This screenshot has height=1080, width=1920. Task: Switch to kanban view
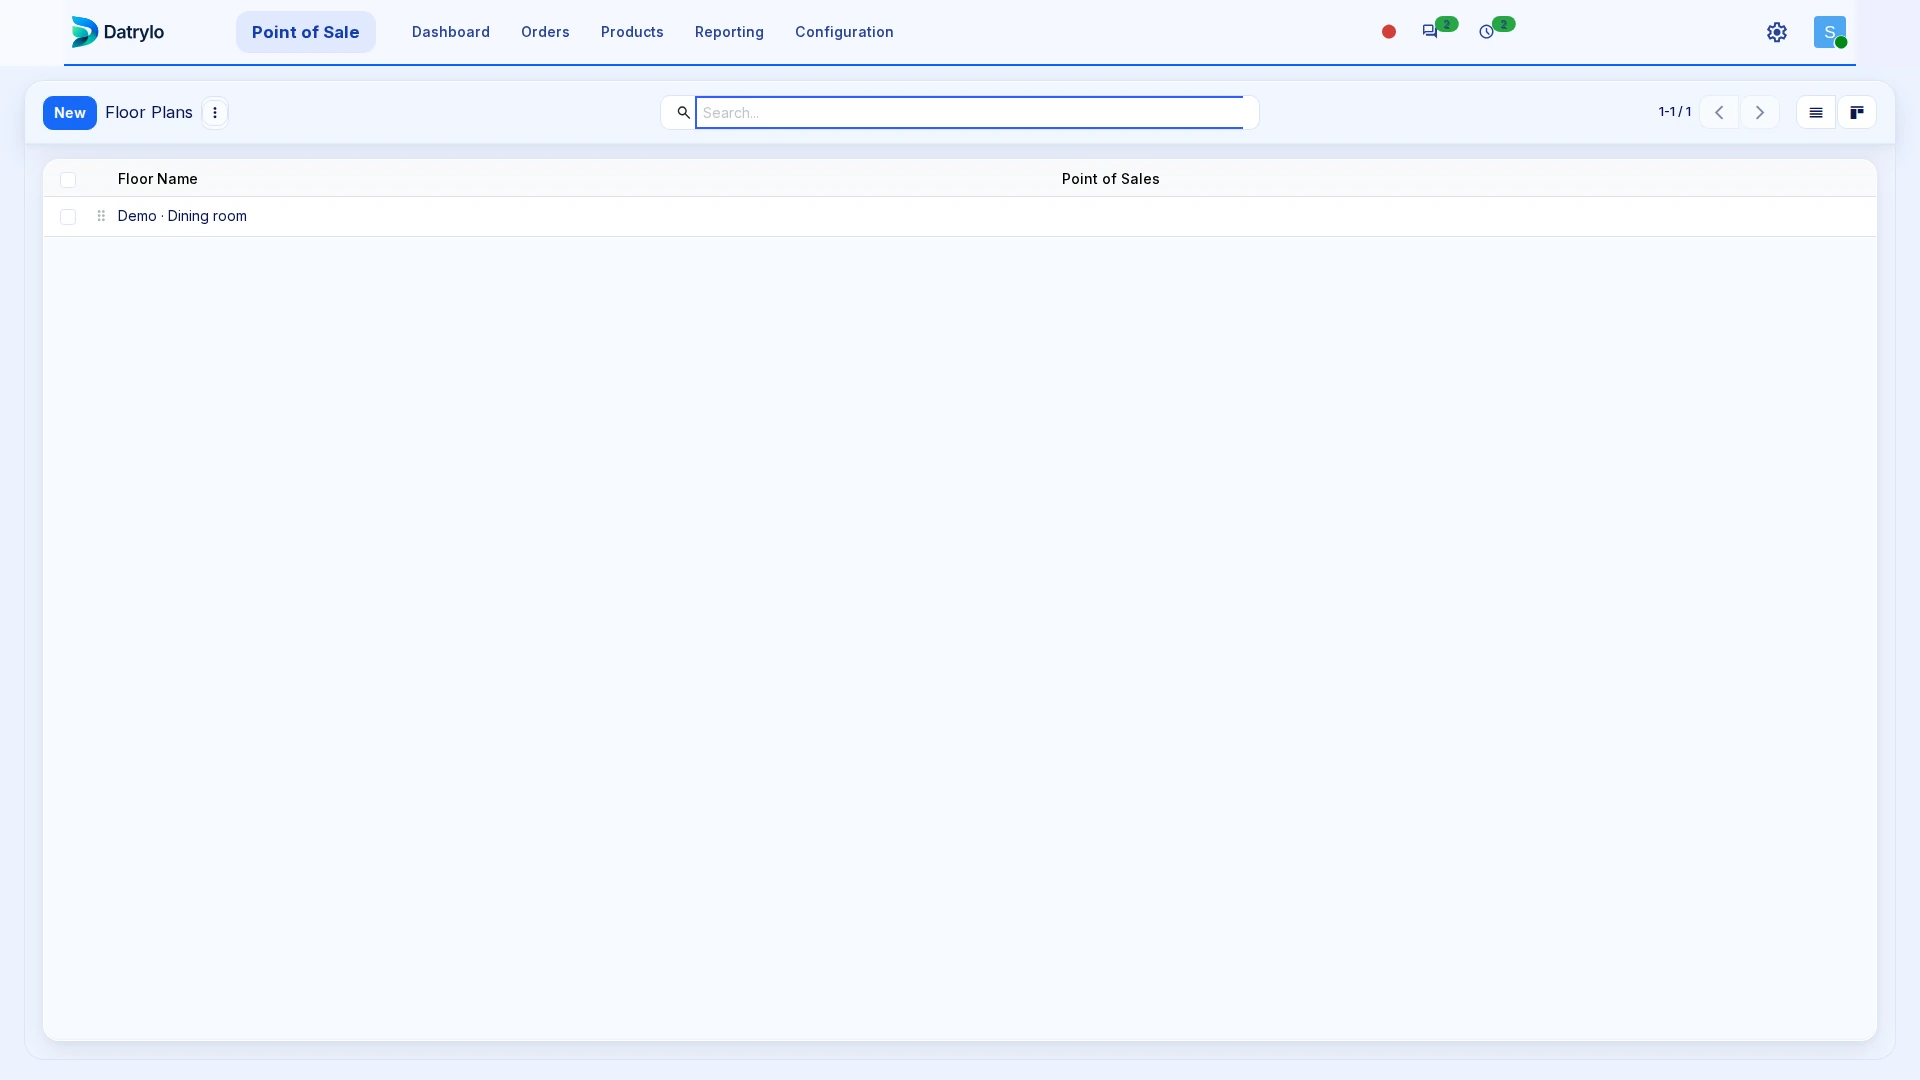pos(1857,113)
